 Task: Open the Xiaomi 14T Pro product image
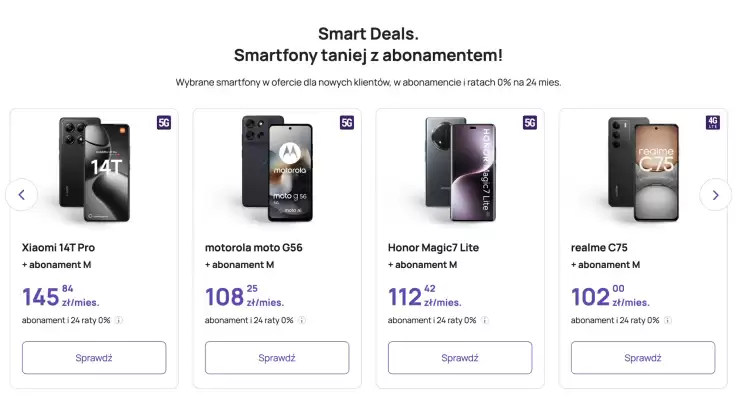click(94, 168)
